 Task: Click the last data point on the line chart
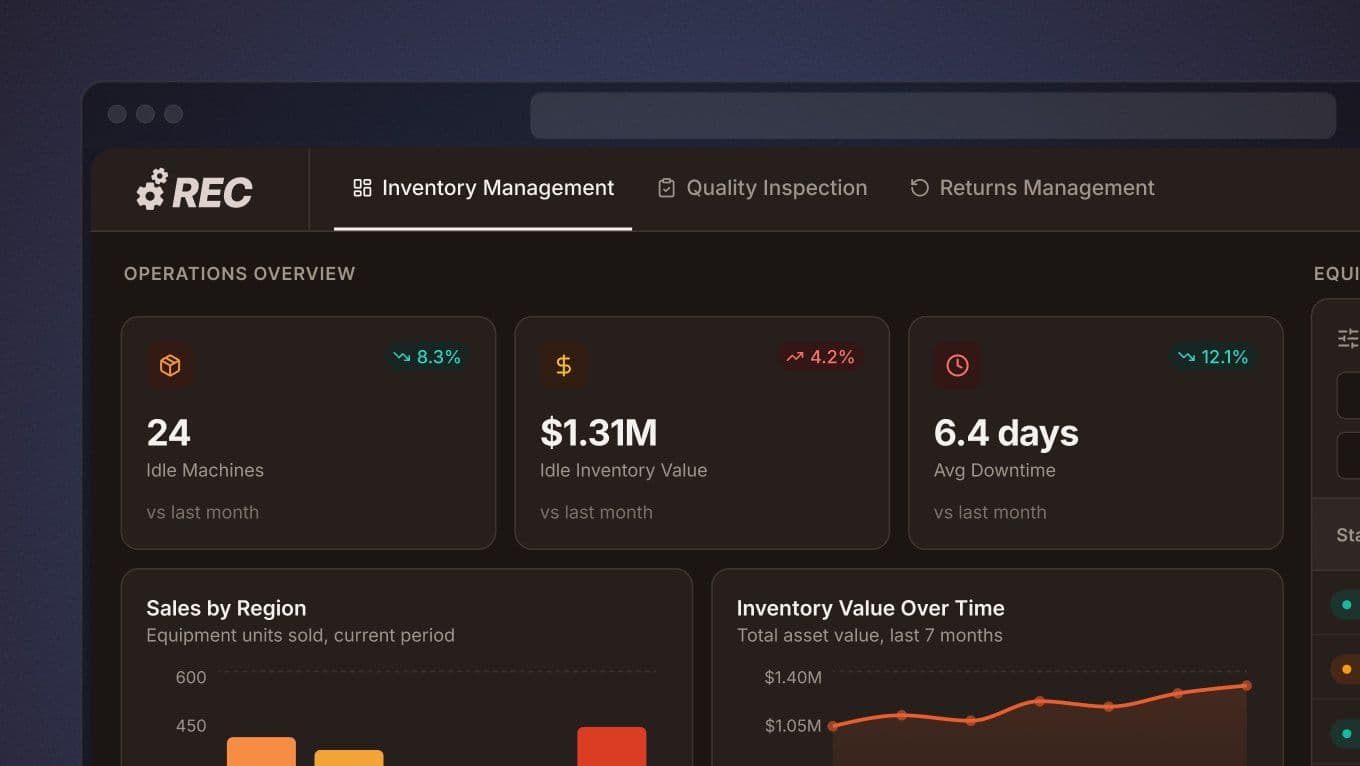pos(1246,686)
